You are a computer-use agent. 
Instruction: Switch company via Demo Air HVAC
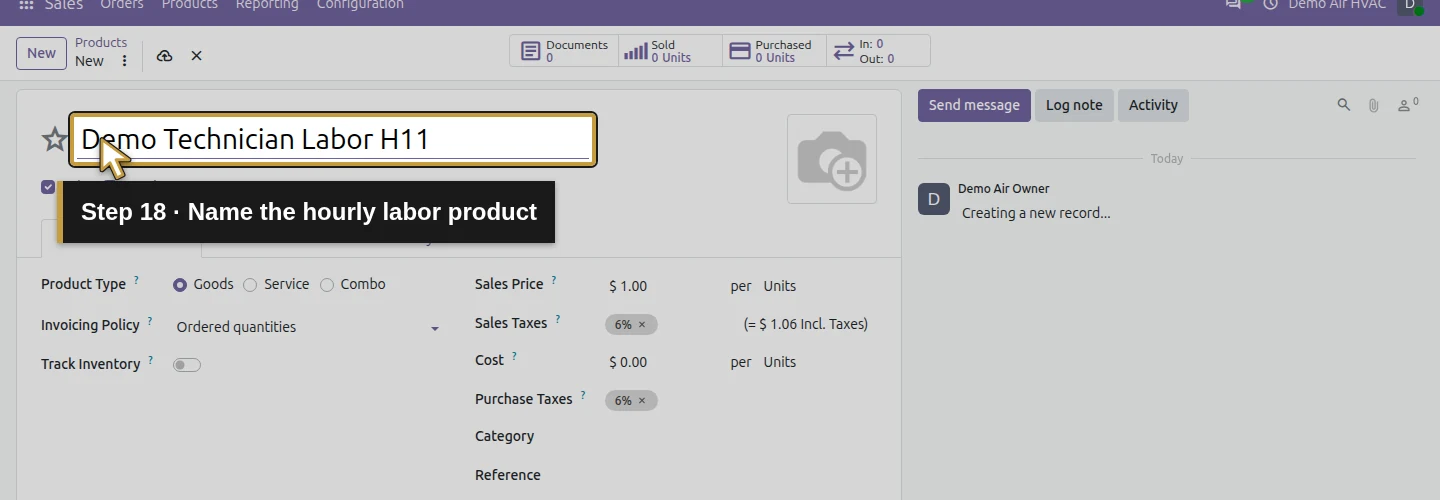point(1337,5)
